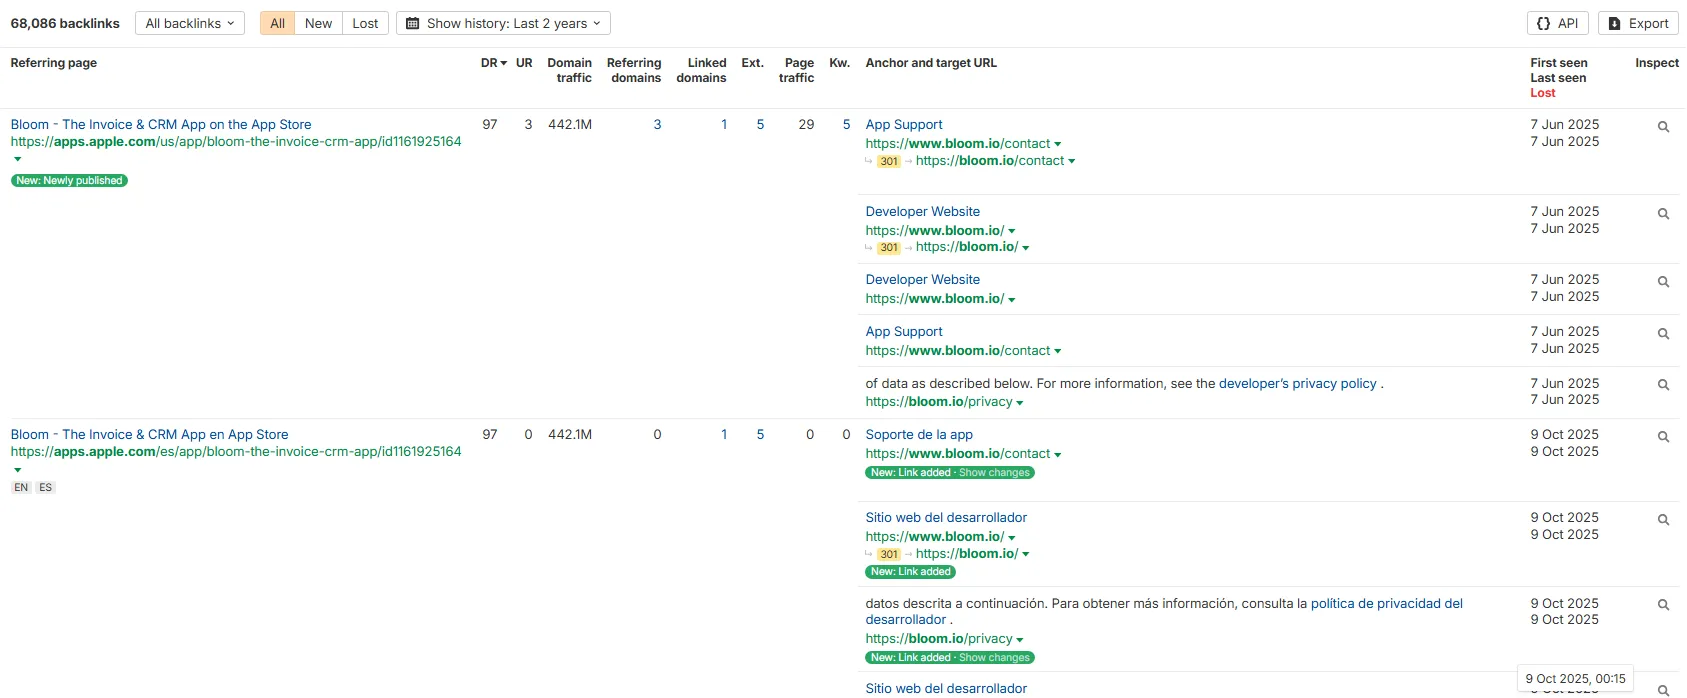The height and width of the screenshot is (698, 1687).
Task: Switch to the New backlinks tab
Action: [x=318, y=23]
